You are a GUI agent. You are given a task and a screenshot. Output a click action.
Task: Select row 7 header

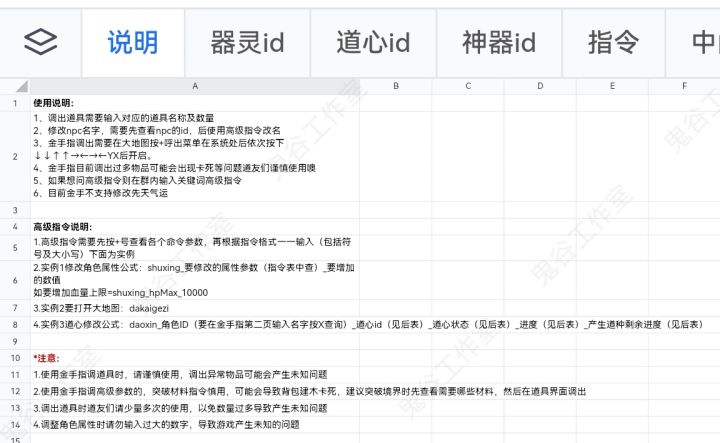[15, 308]
